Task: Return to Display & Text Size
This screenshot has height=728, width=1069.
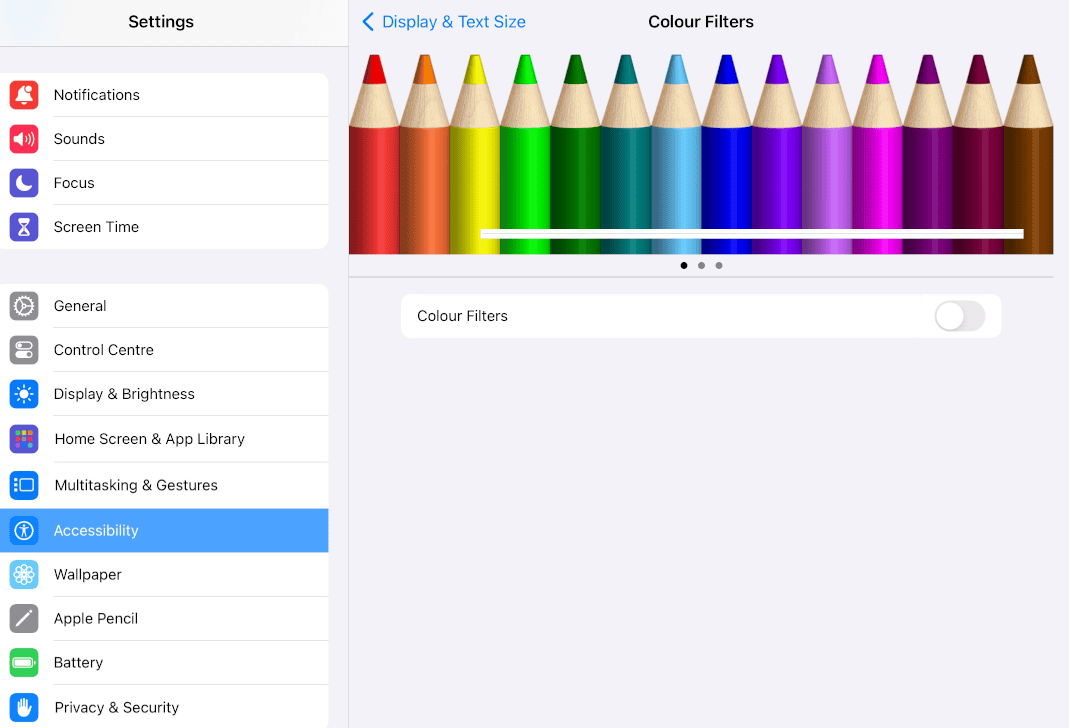Action: click(453, 22)
